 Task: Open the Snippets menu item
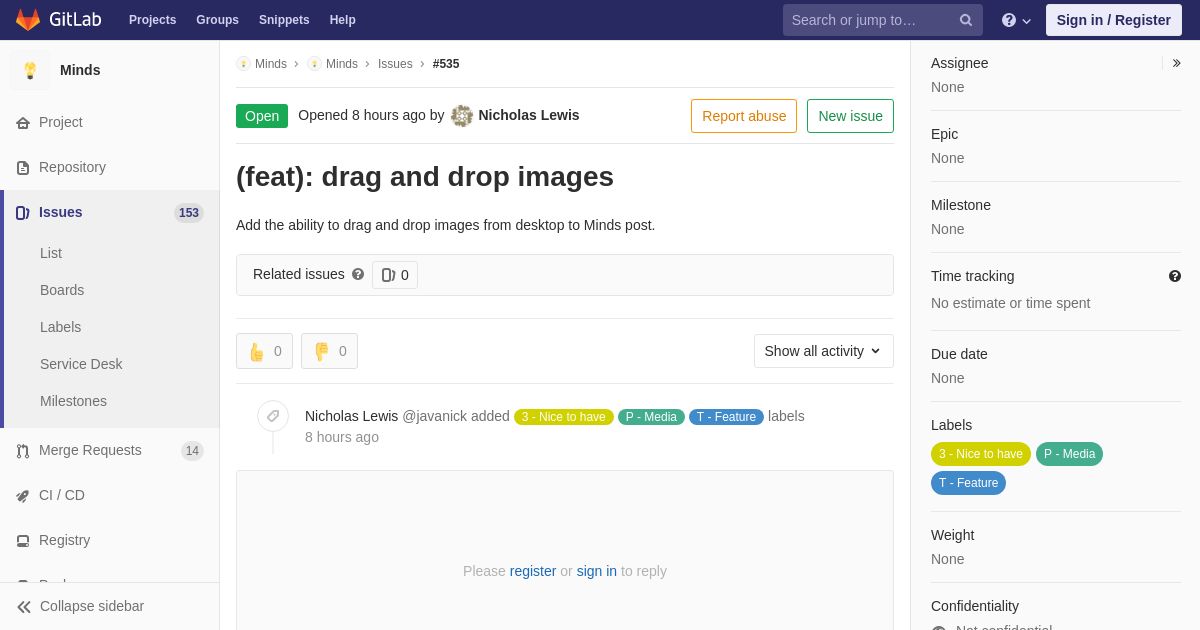pyautogui.click(x=284, y=20)
